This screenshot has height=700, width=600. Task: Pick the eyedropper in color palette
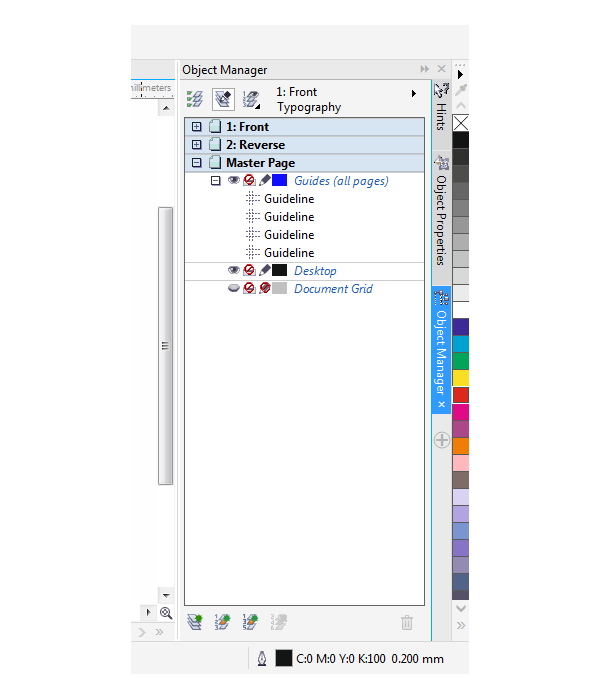[461, 90]
